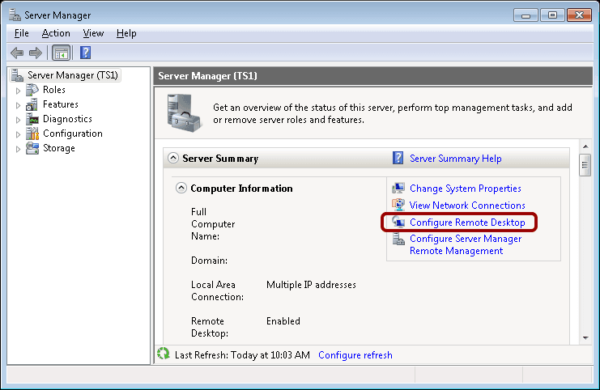Click the Server Manager (TS1) pane header

[x=373, y=76]
